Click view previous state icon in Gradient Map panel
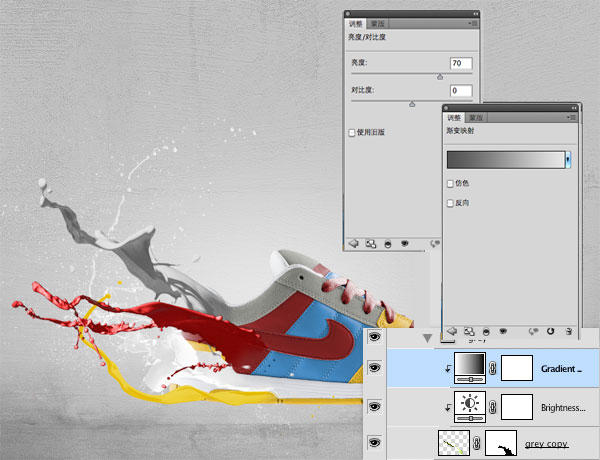 pyautogui.click(x=533, y=331)
